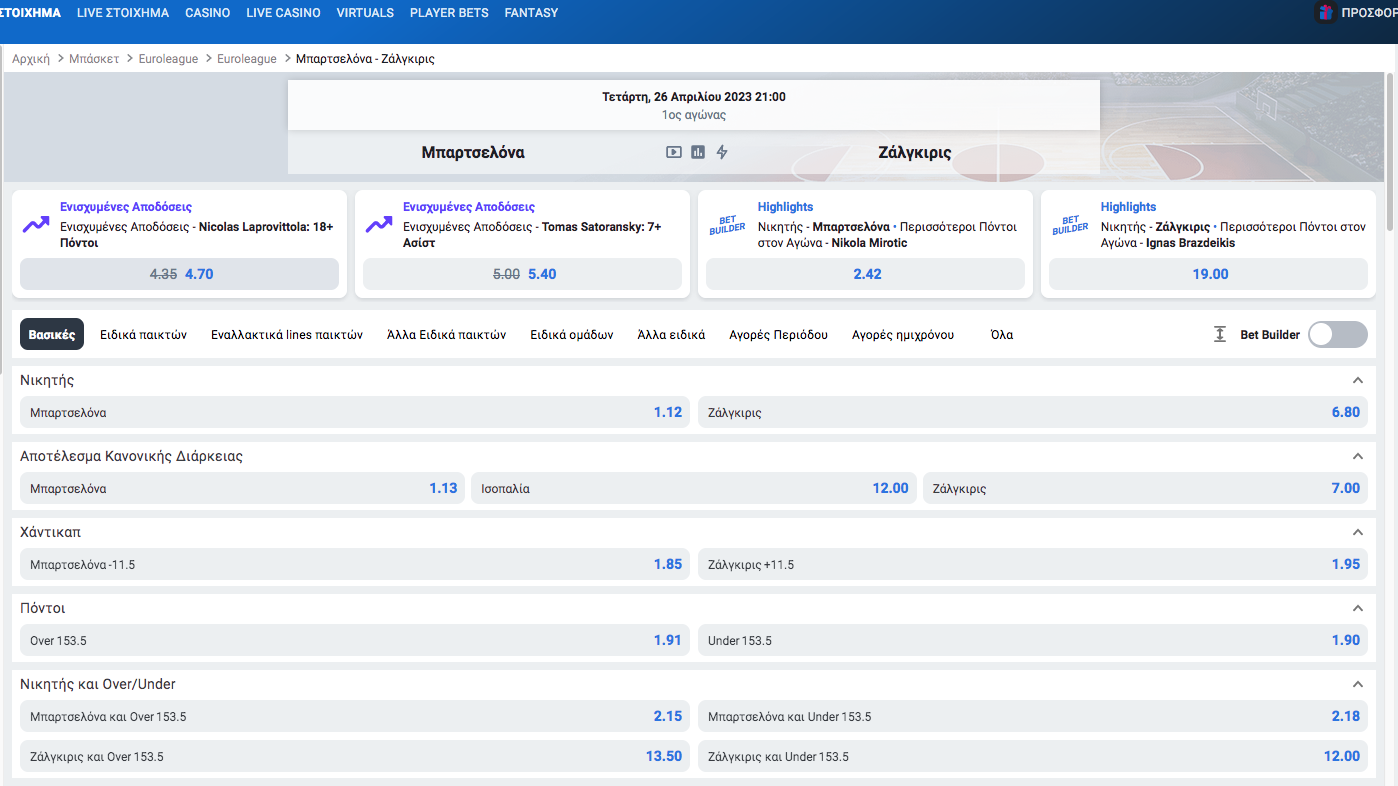The height and width of the screenshot is (786, 1398).
Task: Click the Bet Builder logo on the Brazdeikis highlight
Action: coord(1070,225)
